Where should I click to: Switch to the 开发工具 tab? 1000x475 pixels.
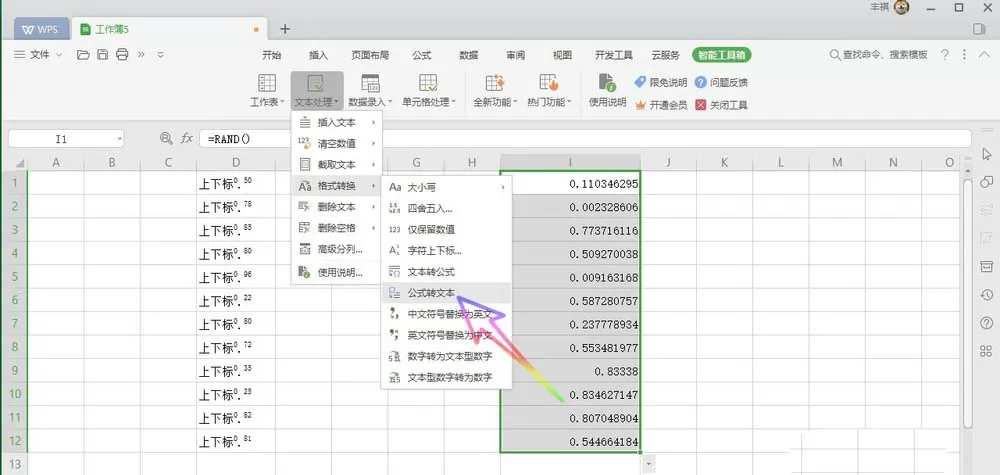click(614, 55)
